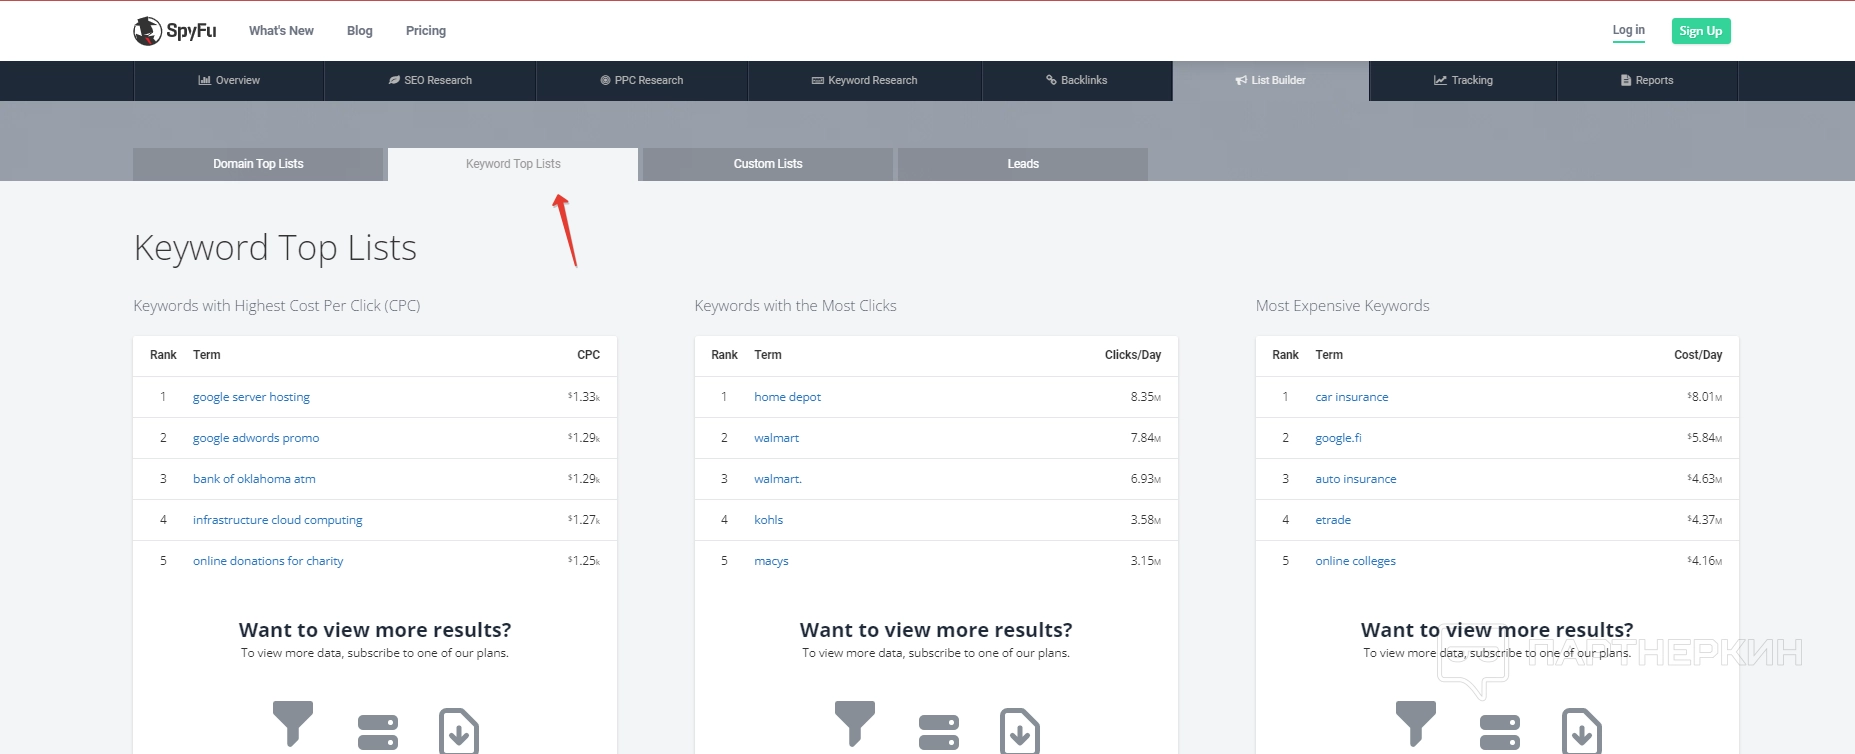The height and width of the screenshot is (754, 1855).
Task: Select the Keyword Top Lists tab
Action: [513, 164]
